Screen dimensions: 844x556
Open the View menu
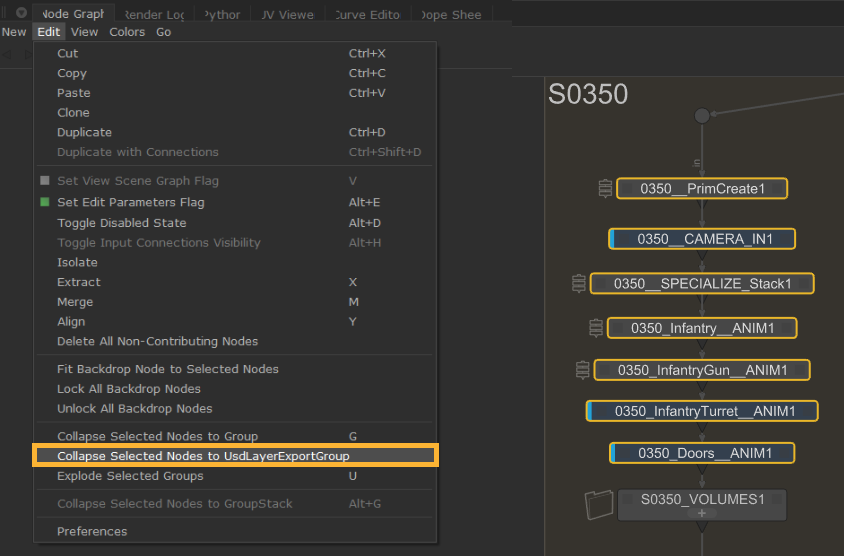[x=84, y=32]
